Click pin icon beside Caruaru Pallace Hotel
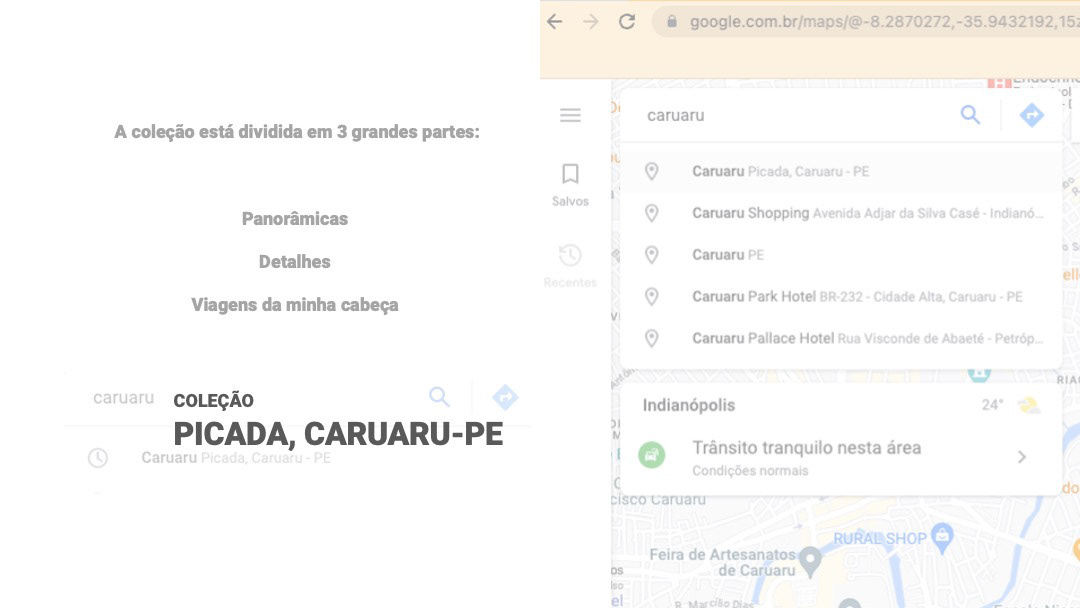 pyautogui.click(x=652, y=338)
